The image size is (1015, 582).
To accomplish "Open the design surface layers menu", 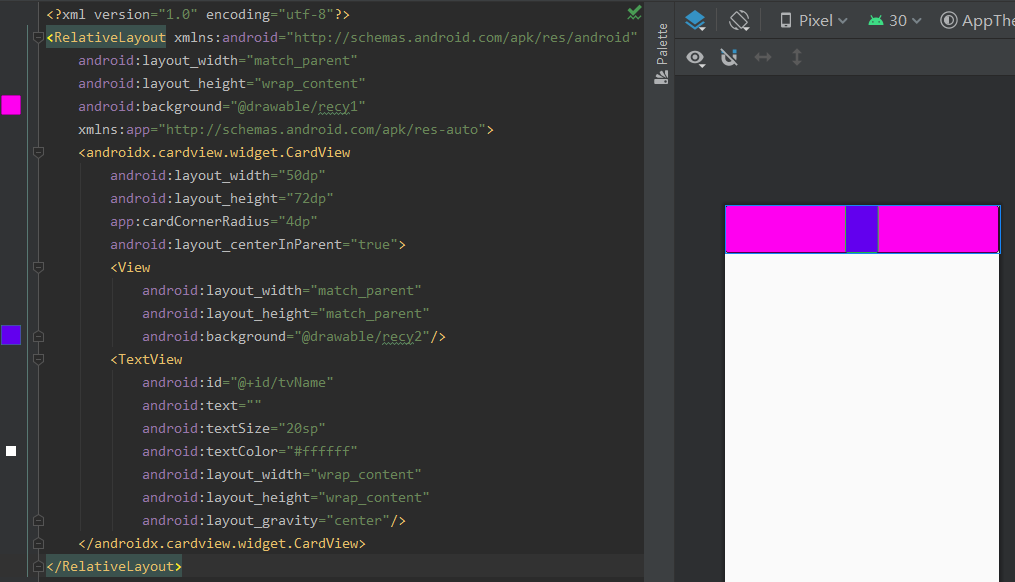I will click(x=695, y=21).
